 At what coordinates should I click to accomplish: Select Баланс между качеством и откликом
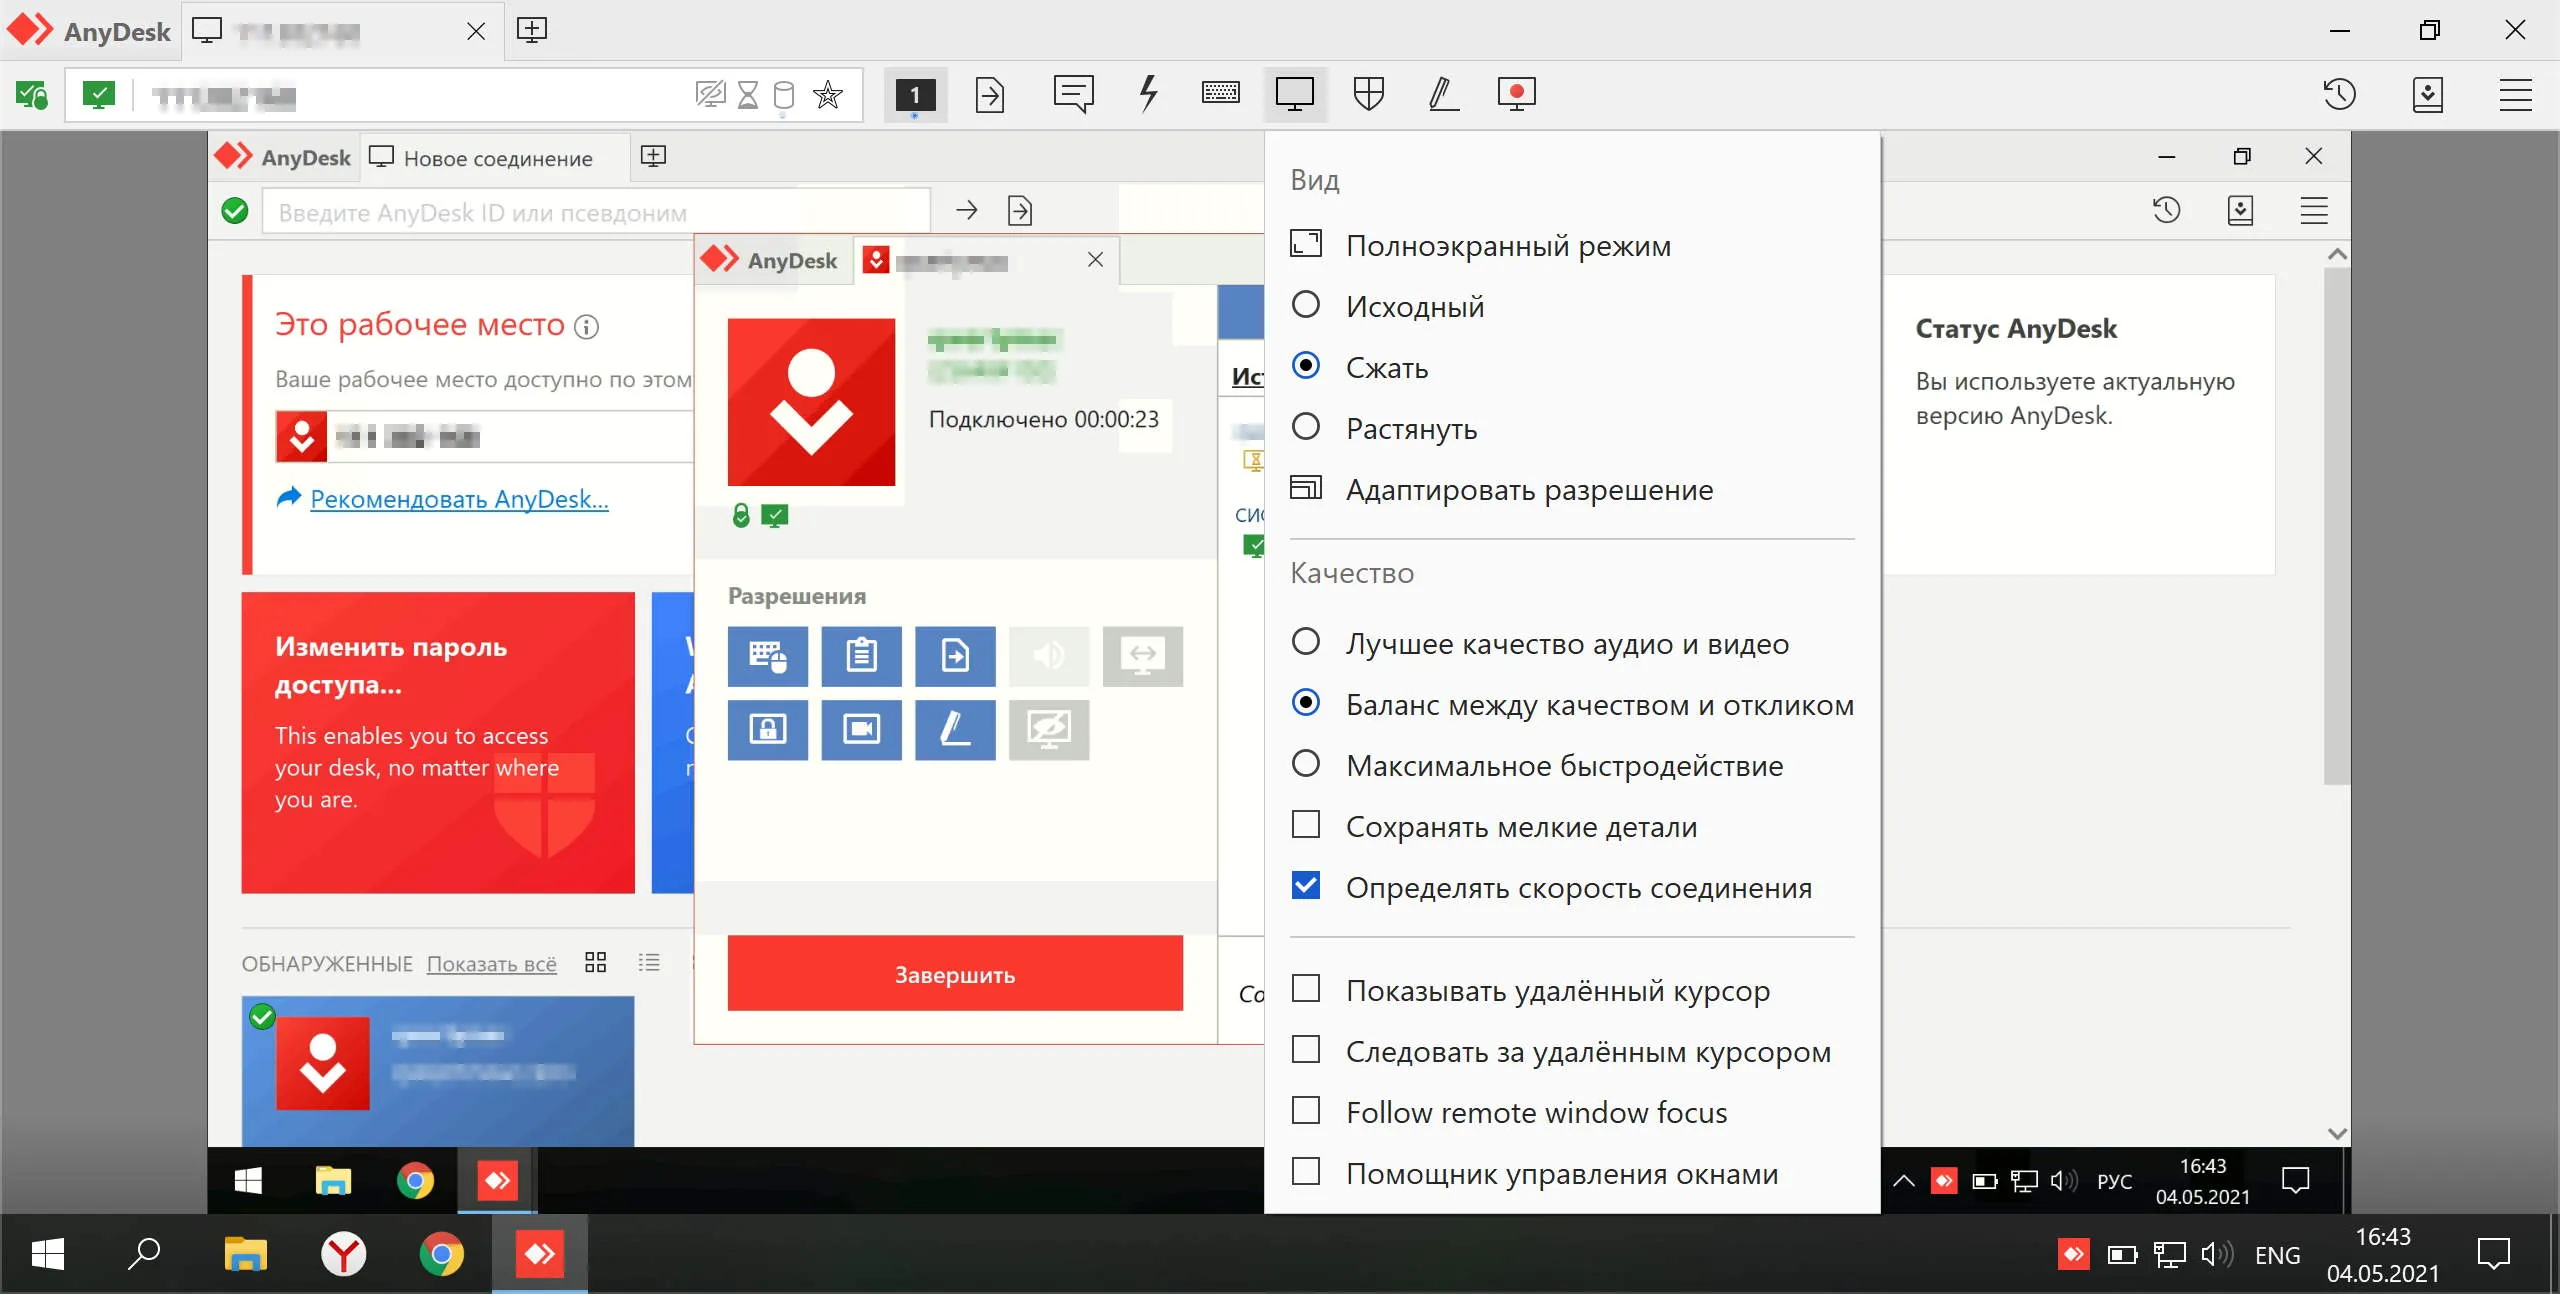[x=1572, y=704]
